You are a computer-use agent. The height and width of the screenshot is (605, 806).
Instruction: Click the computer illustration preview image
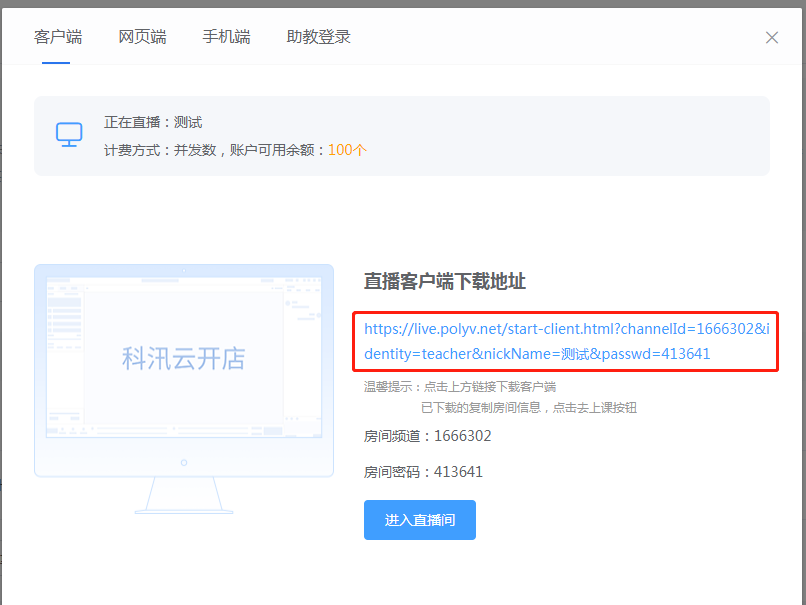[x=184, y=390]
